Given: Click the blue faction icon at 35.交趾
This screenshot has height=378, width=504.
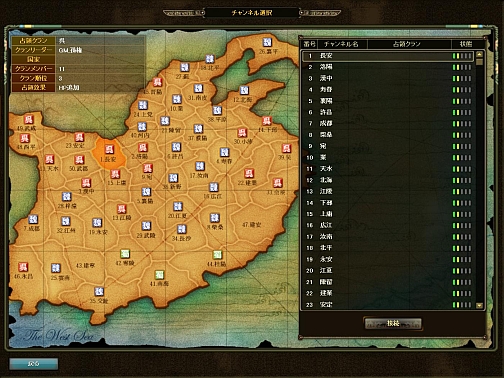Looking at the screenshot, I should (x=99, y=291).
